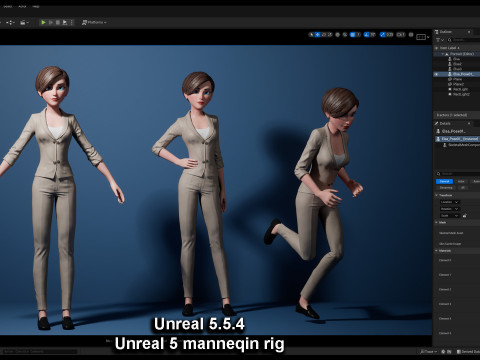The image size is (480, 360).
Task: Select the Plane actor in the Outliner
Action: coord(457,79)
